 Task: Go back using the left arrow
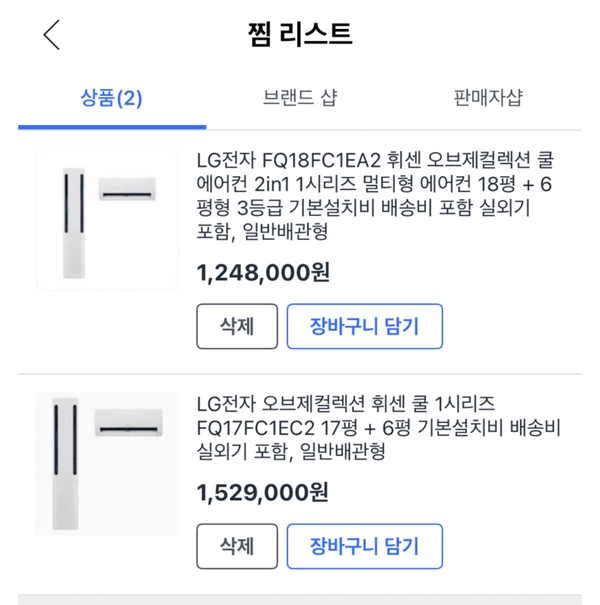click(x=52, y=35)
